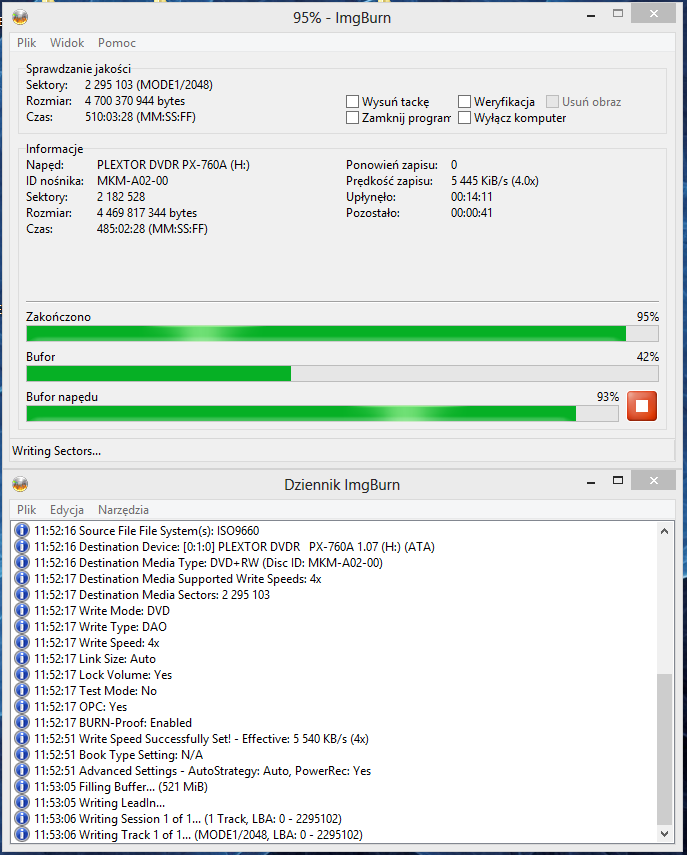Click the log scrollbar up arrow

click(x=664, y=531)
